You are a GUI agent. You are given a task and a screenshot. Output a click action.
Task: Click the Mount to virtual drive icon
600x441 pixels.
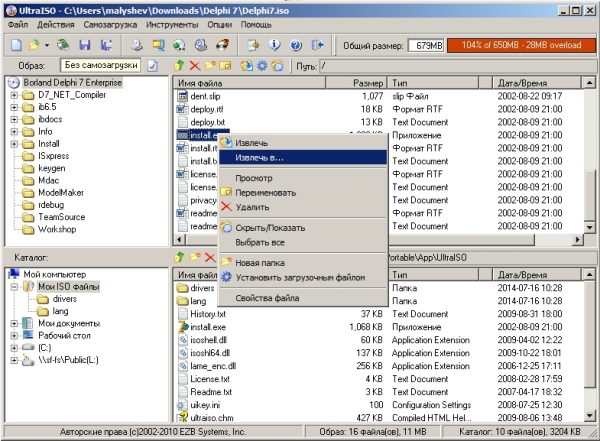tap(201, 45)
